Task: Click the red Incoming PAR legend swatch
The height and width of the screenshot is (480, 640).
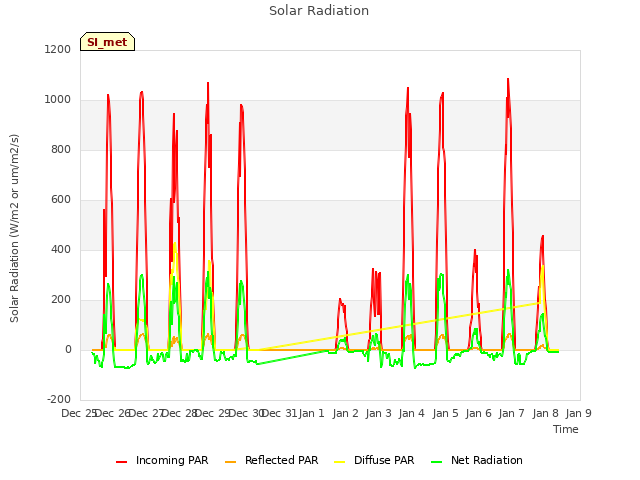Action: click(x=122, y=461)
